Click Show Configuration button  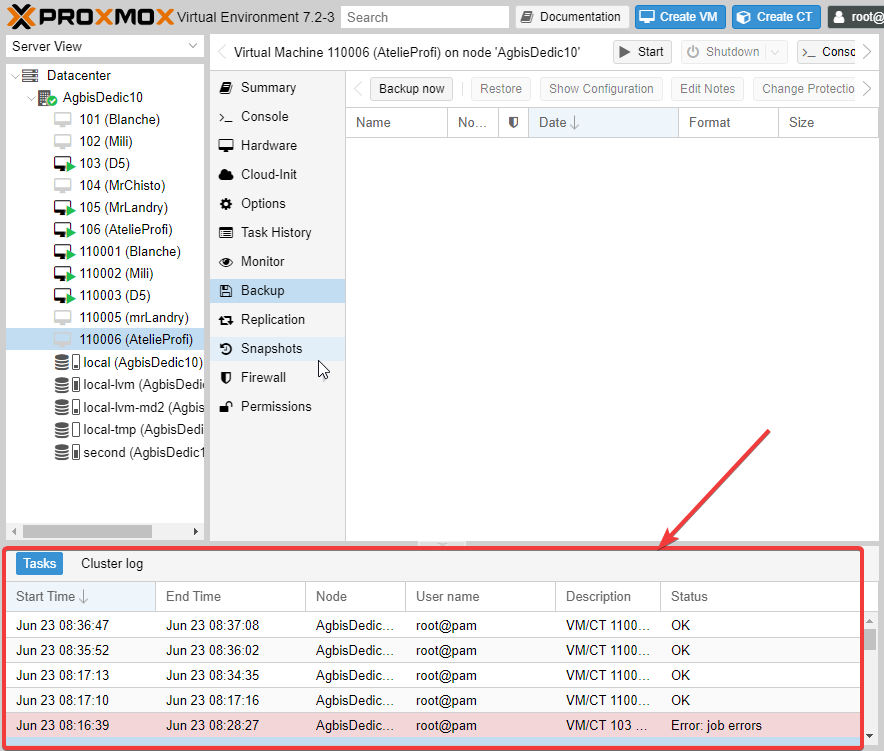(x=601, y=89)
